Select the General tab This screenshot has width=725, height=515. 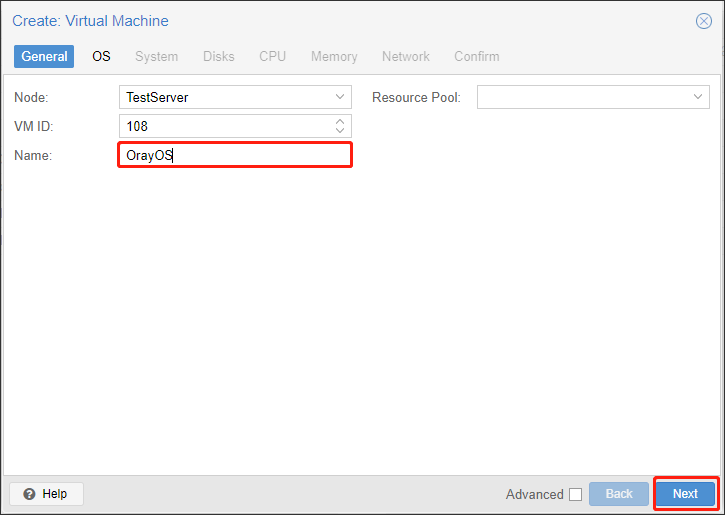(44, 56)
